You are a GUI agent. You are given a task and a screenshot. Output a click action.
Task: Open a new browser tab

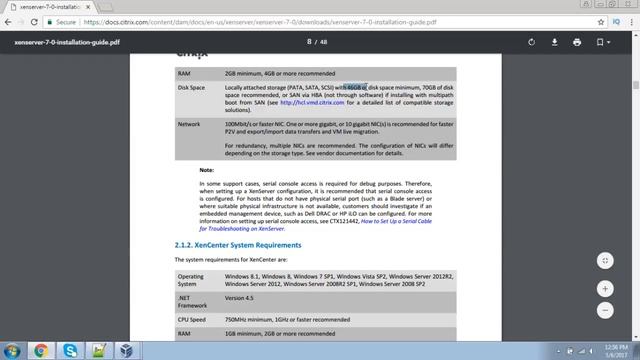point(105,7)
